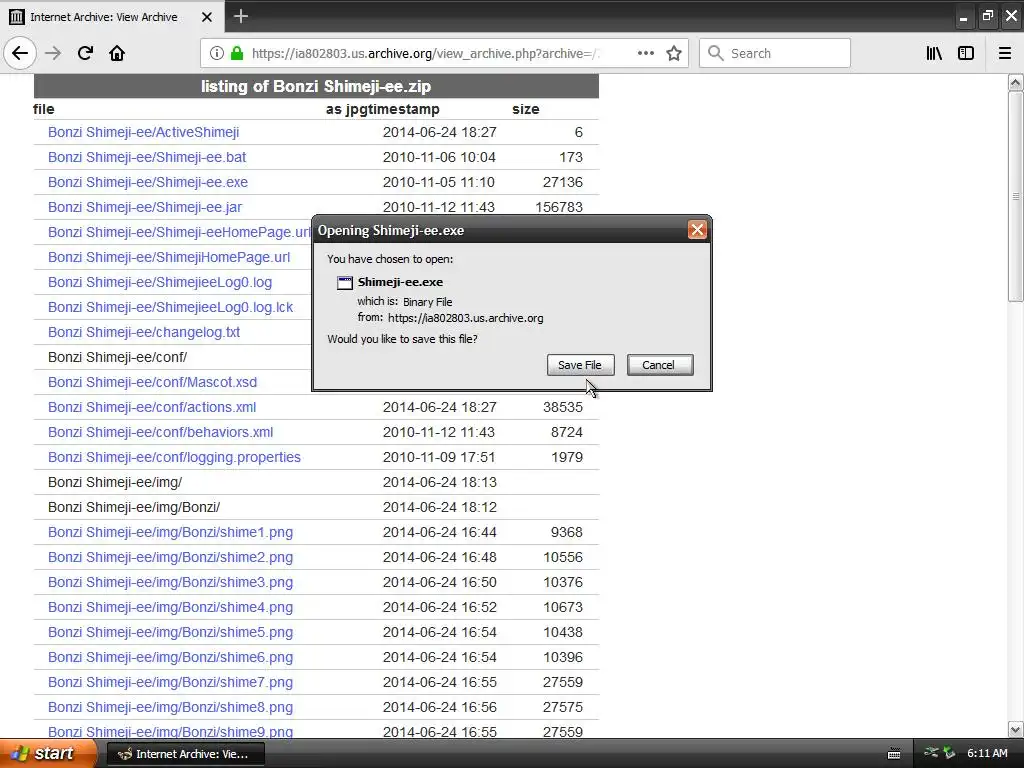This screenshot has width=1024, height=768.
Task: Open the Firefox hamburger menu
Action: click(1005, 53)
